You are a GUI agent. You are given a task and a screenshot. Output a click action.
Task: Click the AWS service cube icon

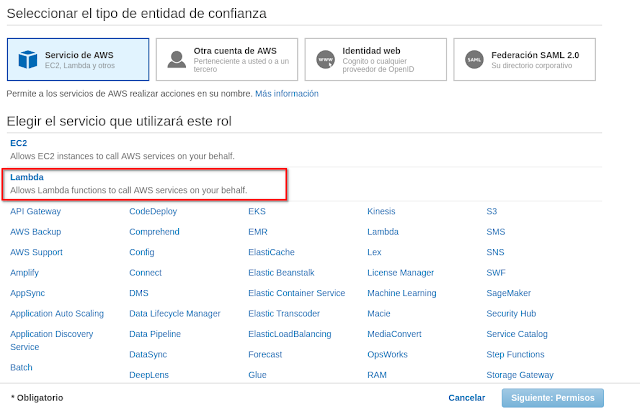coord(28,60)
